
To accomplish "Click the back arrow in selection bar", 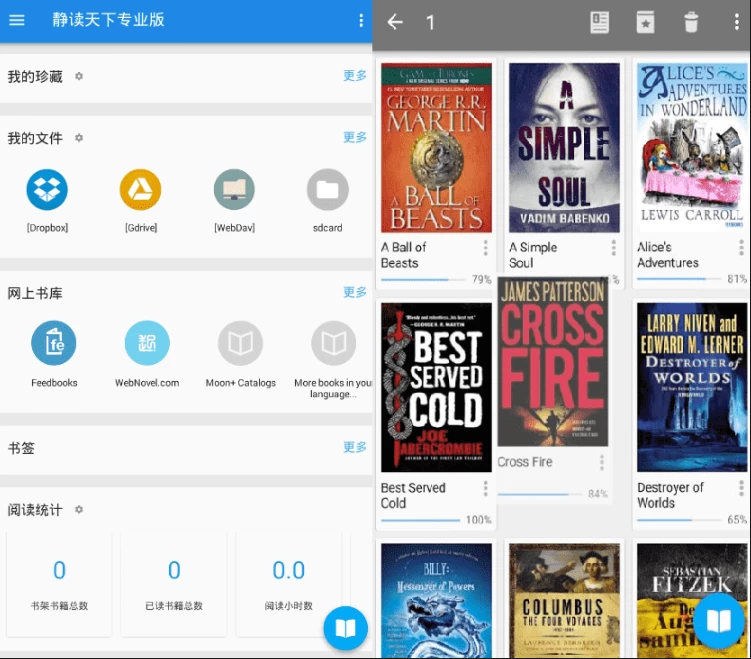I will tap(395, 22).
